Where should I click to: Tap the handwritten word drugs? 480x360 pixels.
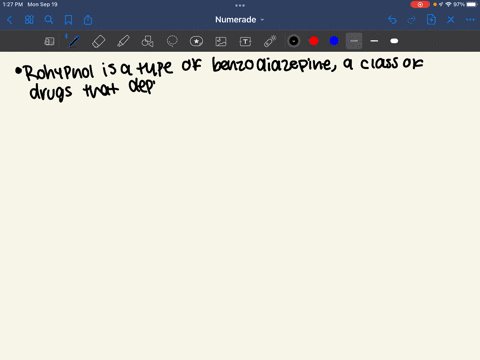(51, 92)
